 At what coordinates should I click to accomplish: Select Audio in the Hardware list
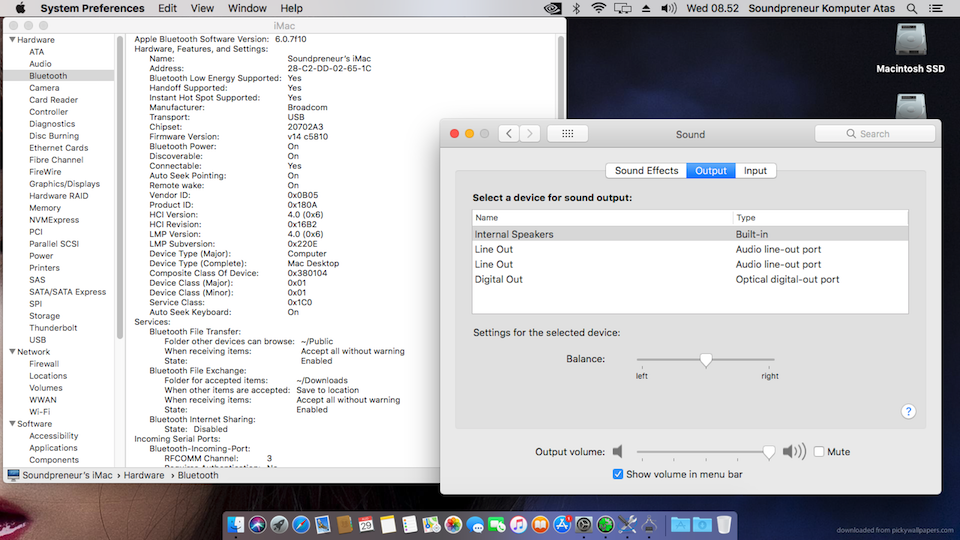[x=40, y=64]
